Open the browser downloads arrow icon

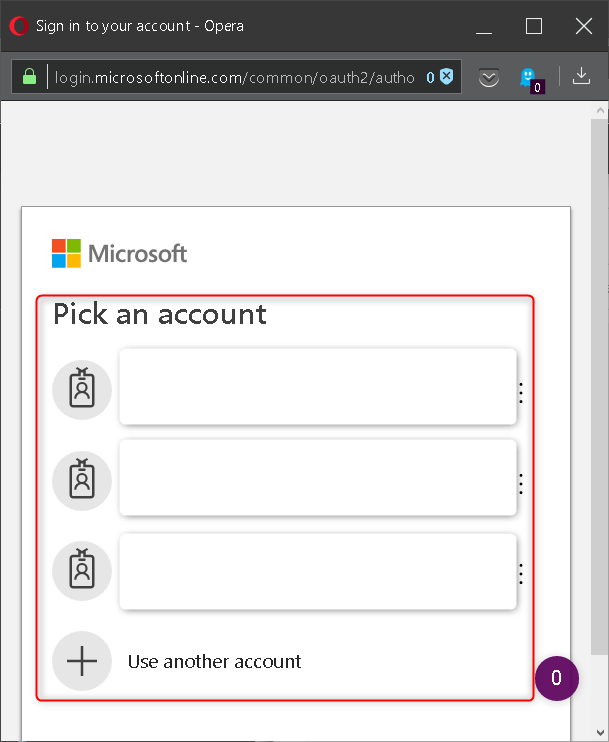581,76
